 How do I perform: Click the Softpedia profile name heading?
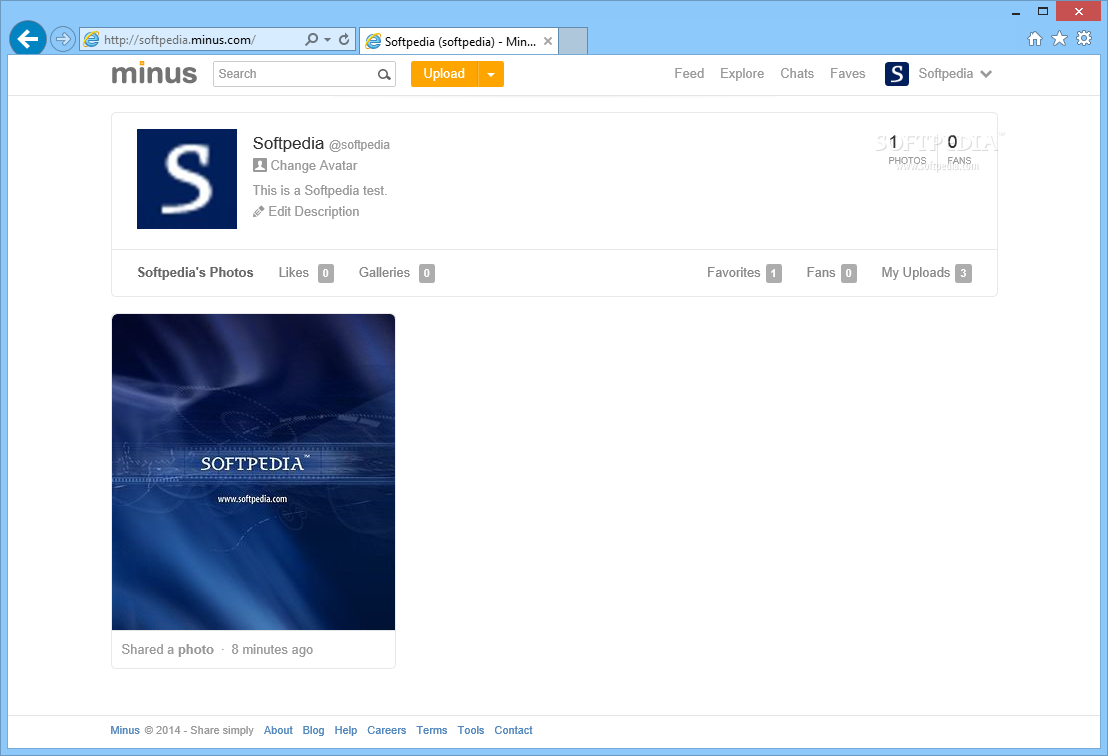click(288, 143)
